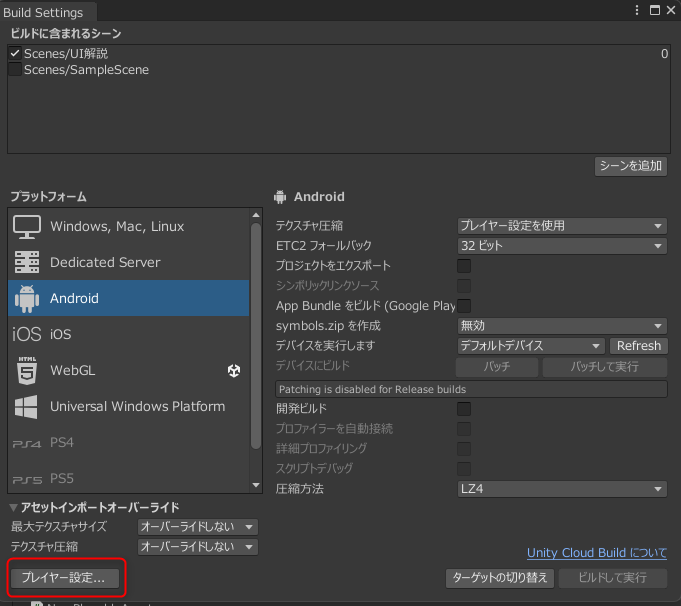681x606 pixels.
Task: Open the override テクスチャ圧縮 dropdown at bottom left
Action: [x=198, y=547]
